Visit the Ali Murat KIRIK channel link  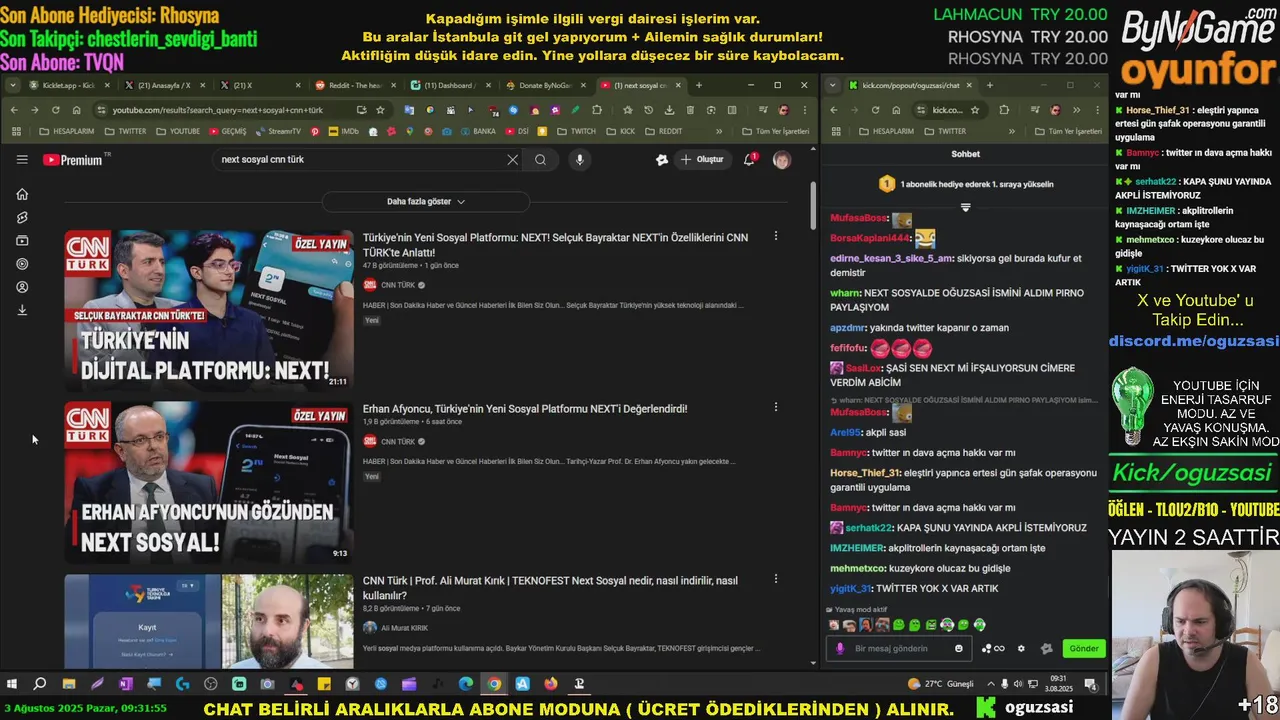point(404,628)
